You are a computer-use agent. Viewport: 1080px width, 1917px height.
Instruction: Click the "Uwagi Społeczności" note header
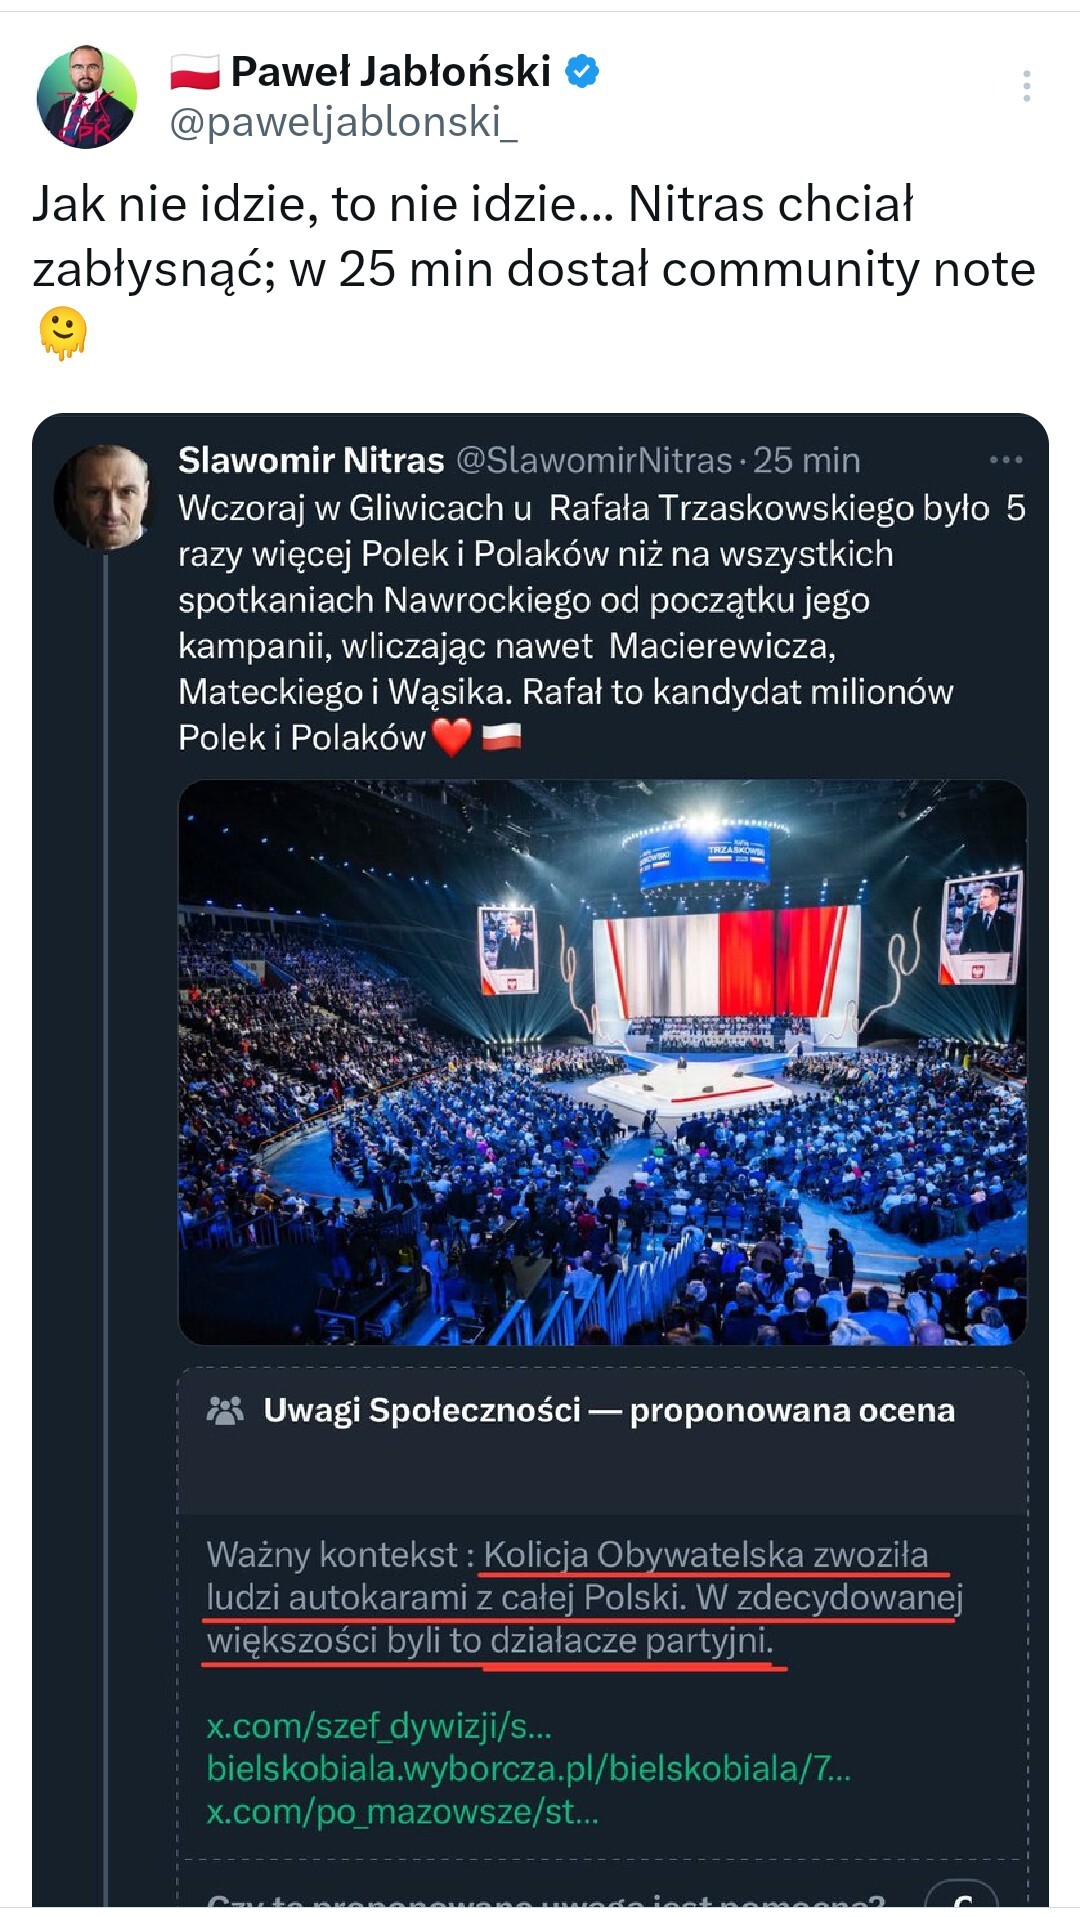[609, 1410]
